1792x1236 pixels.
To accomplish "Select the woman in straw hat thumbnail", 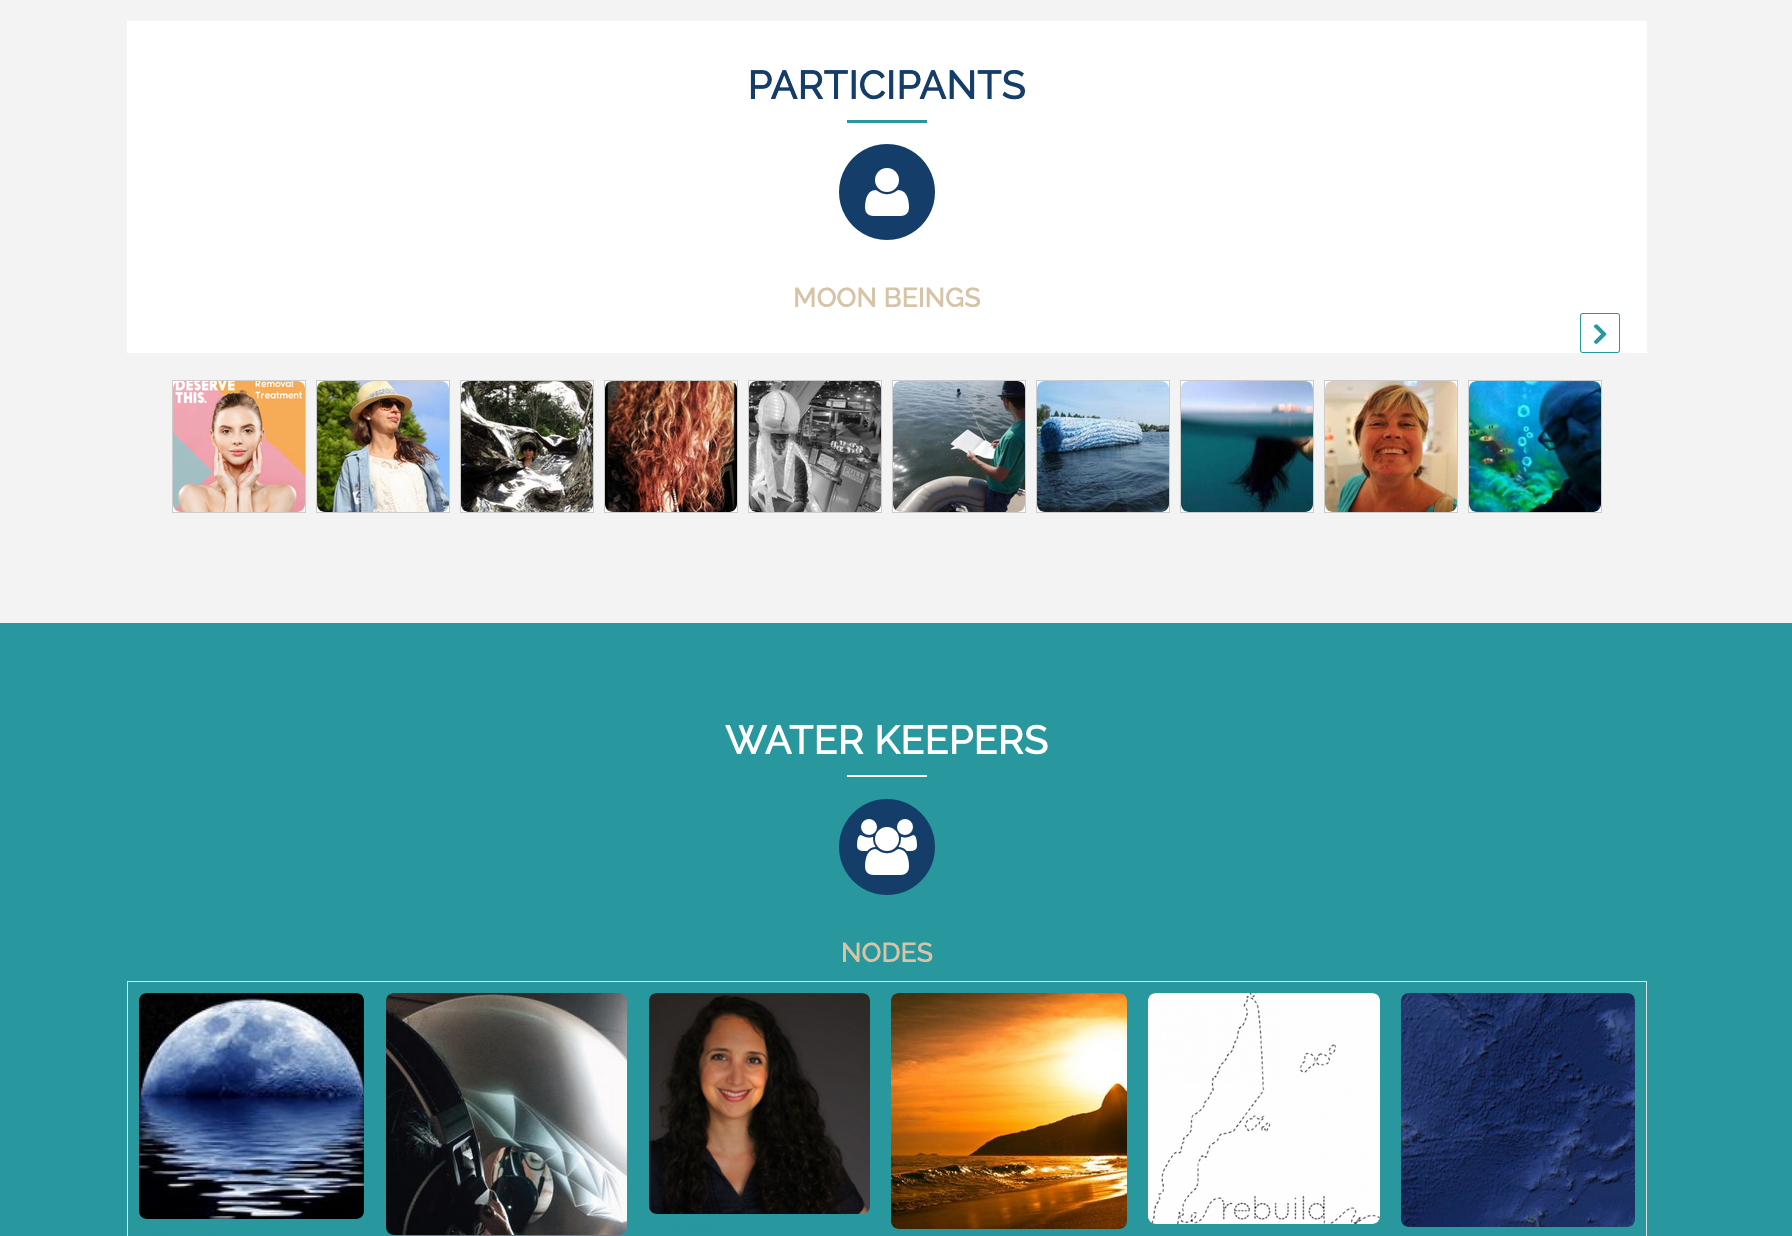I will click(383, 446).
